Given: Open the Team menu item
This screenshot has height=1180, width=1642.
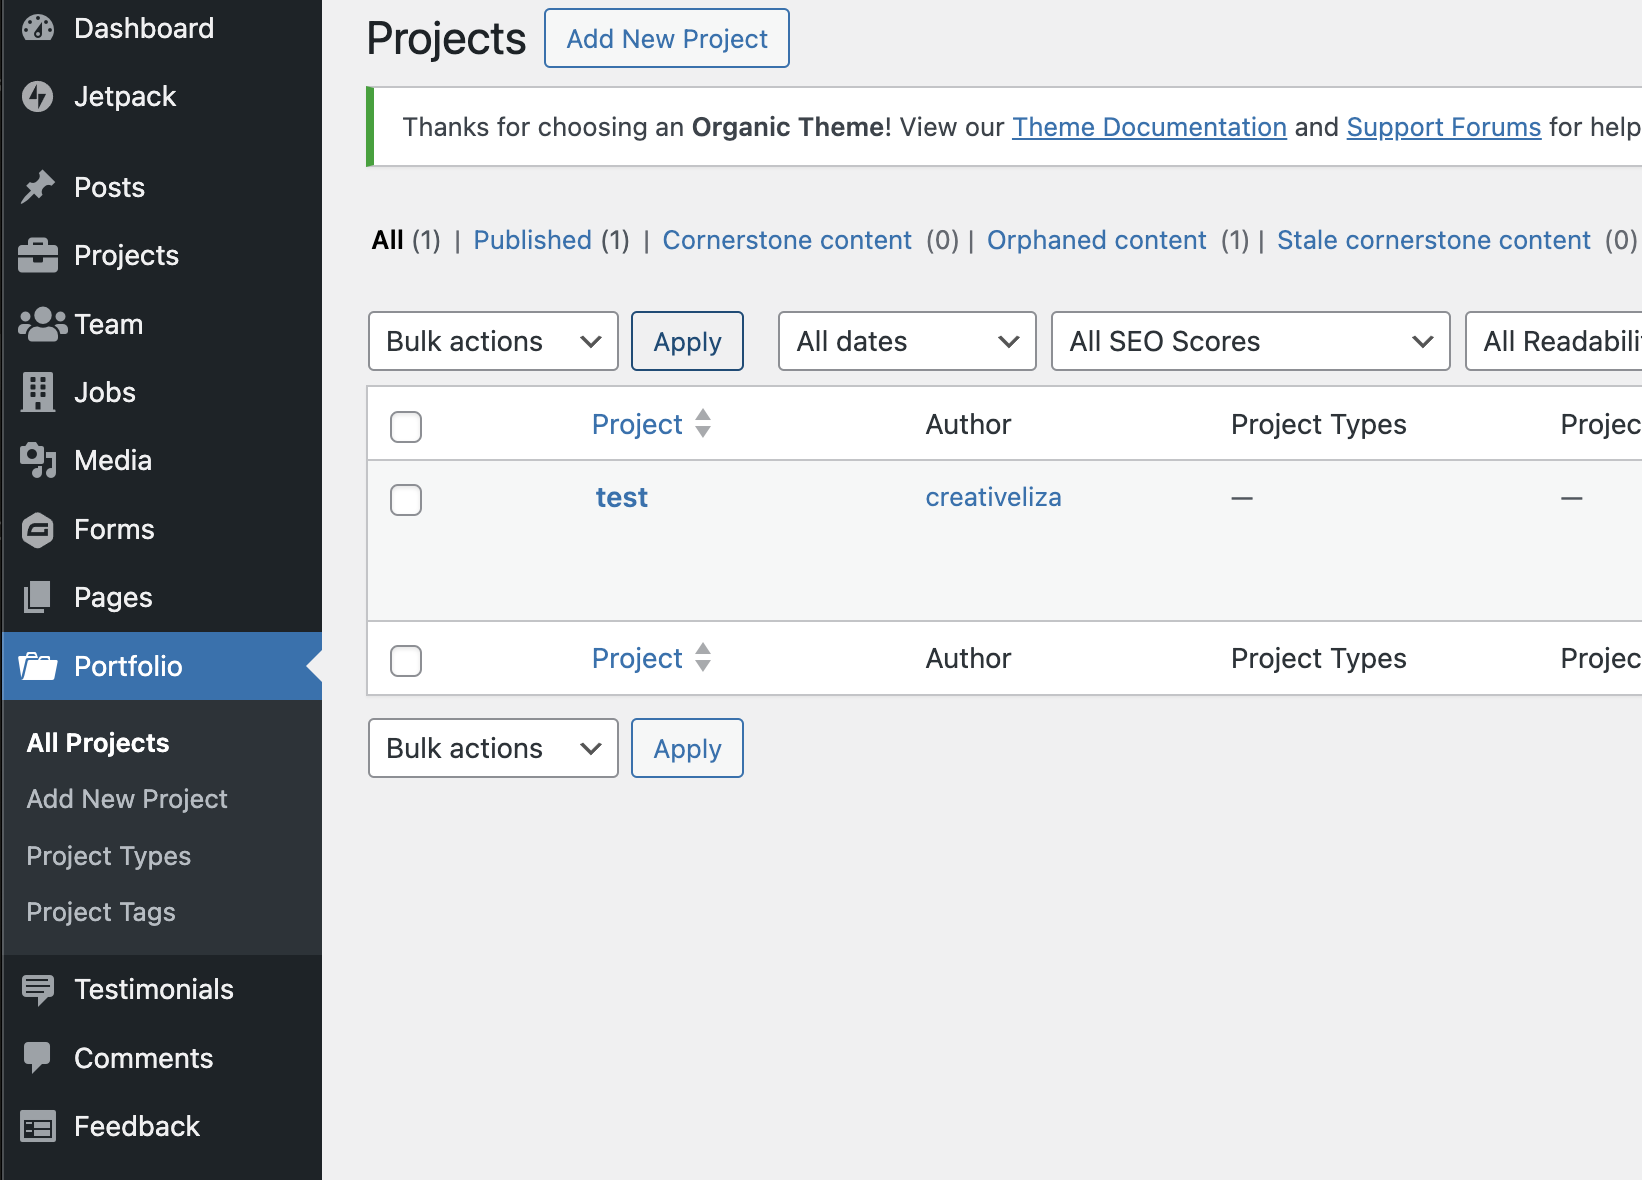Looking at the screenshot, I should click(x=109, y=324).
